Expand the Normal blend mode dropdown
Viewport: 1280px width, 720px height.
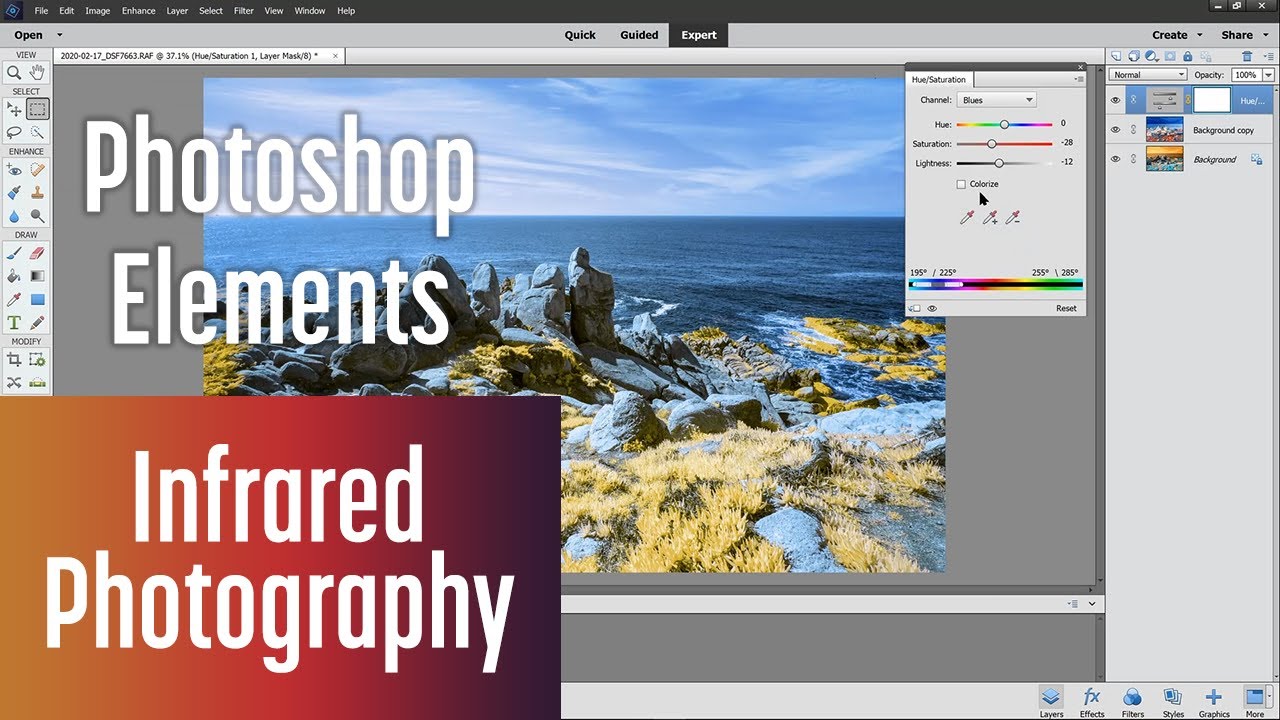tap(1148, 75)
